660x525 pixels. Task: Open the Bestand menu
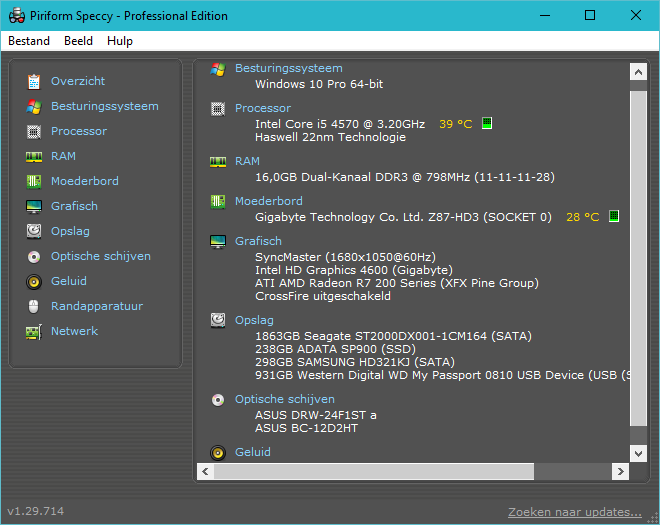click(x=30, y=41)
